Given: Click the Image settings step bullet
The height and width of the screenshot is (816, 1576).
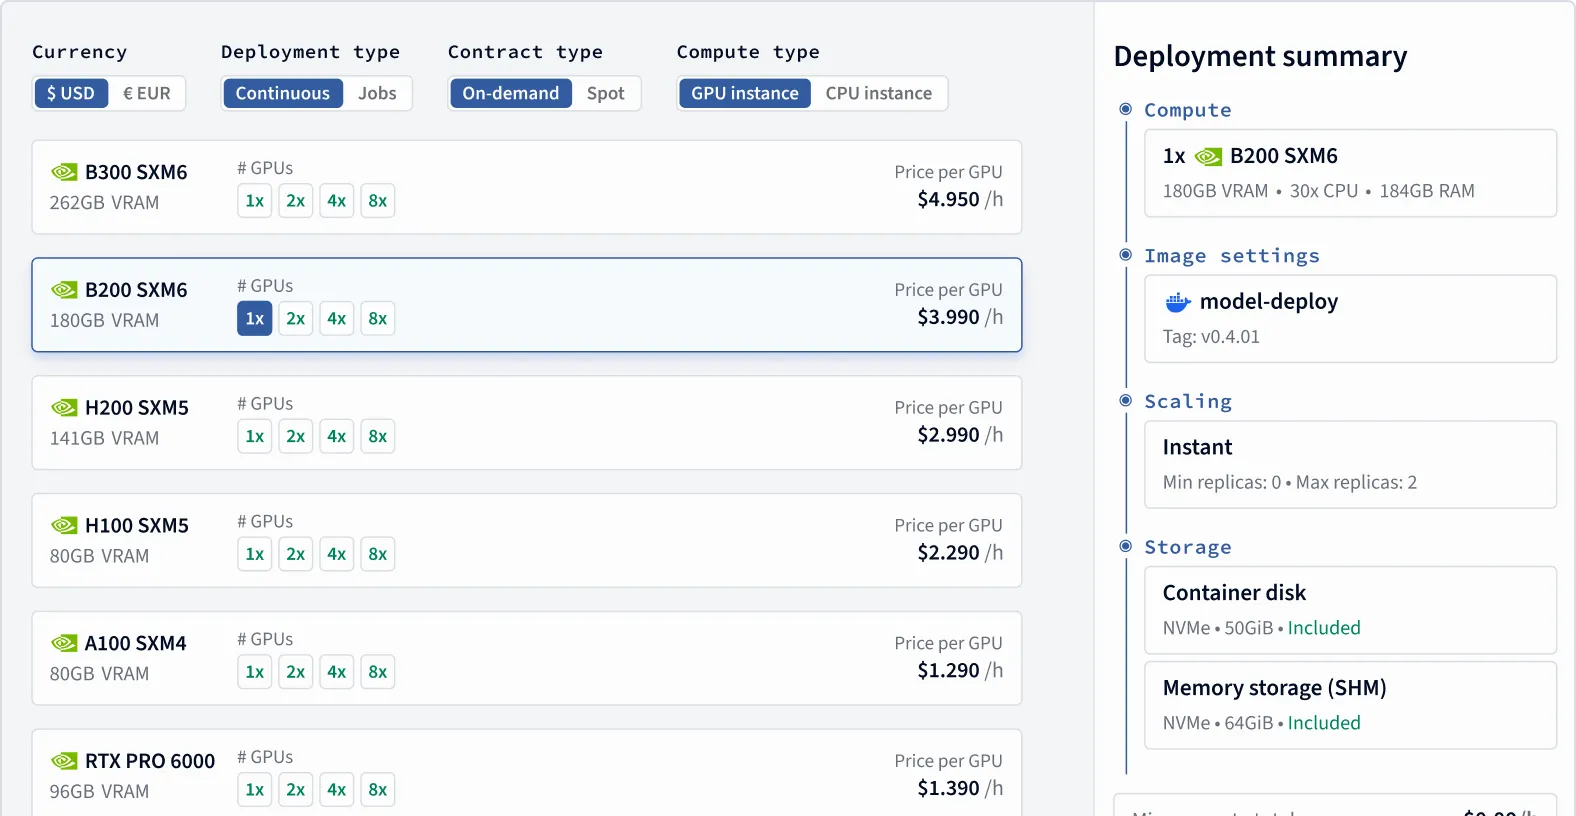Looking at the screenshot, I should (1126, 255).
